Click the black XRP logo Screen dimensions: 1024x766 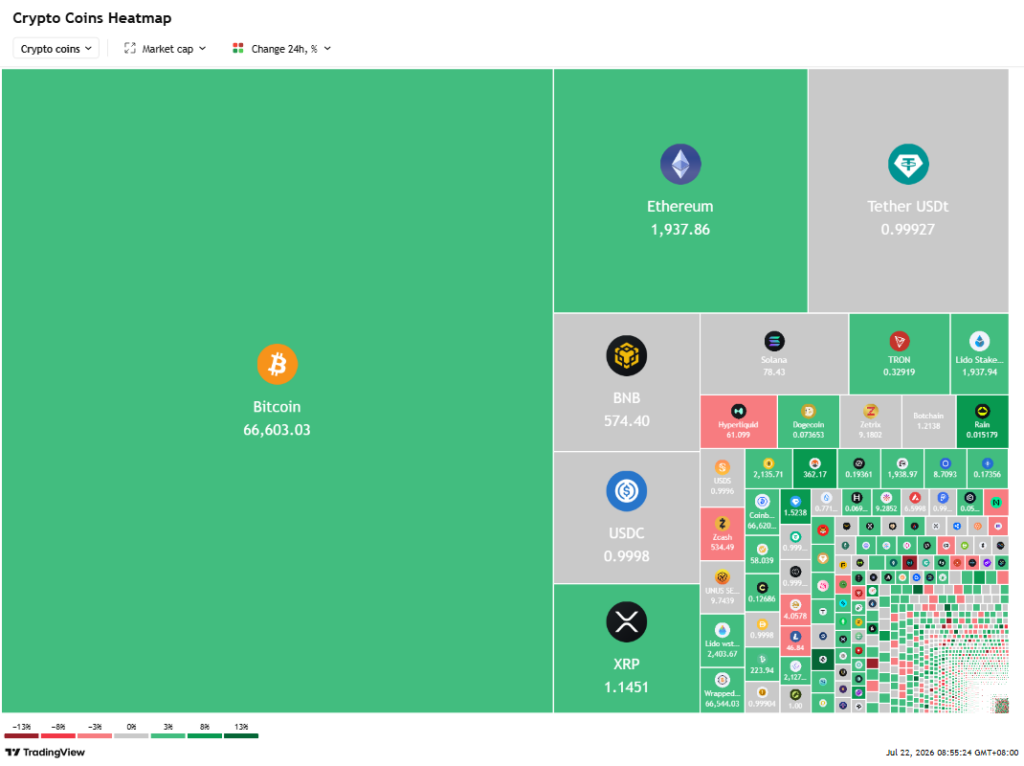626,622
